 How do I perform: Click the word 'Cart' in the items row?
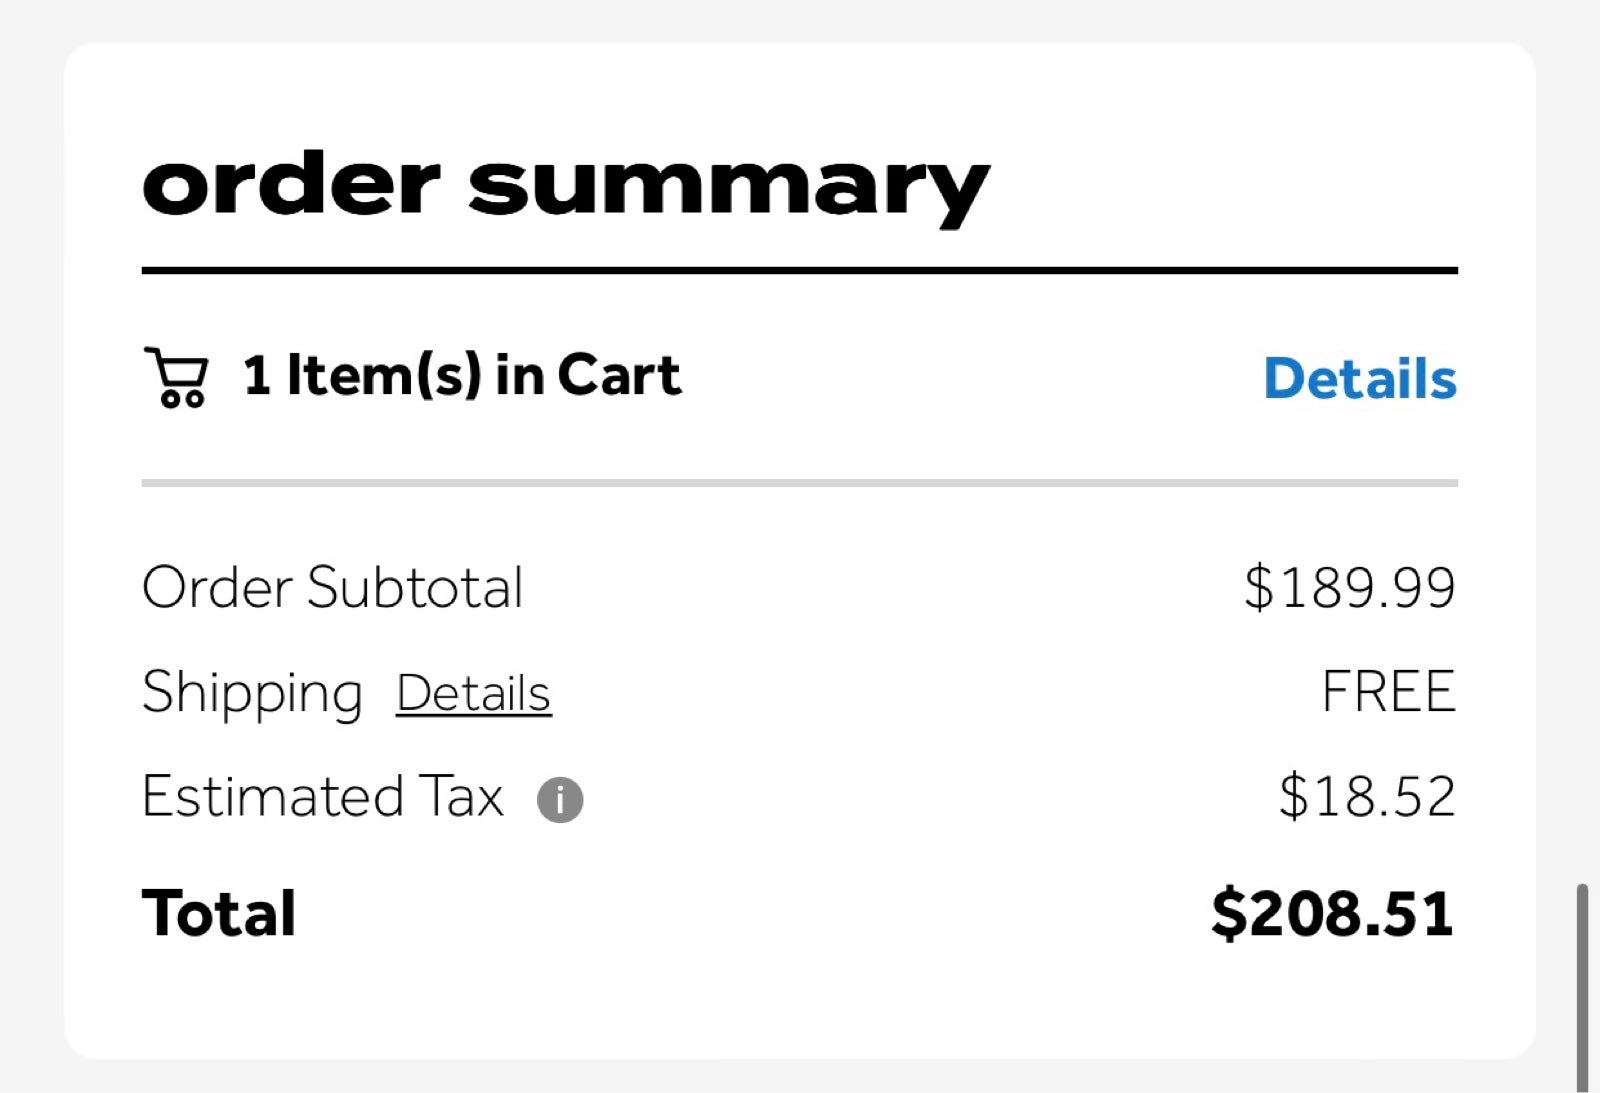[620, 376]
